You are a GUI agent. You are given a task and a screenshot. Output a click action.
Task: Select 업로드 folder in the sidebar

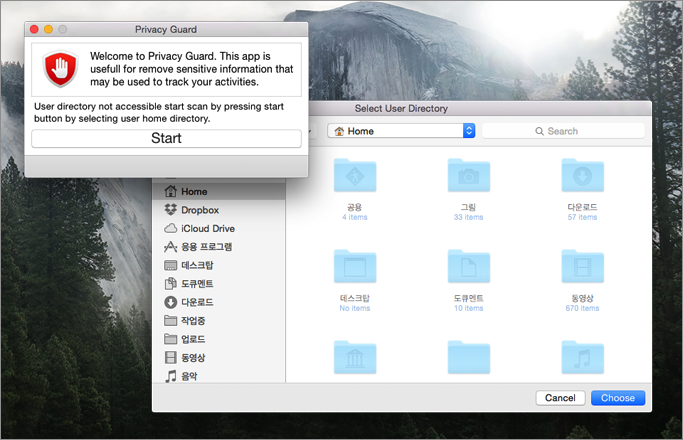(219, 339)
